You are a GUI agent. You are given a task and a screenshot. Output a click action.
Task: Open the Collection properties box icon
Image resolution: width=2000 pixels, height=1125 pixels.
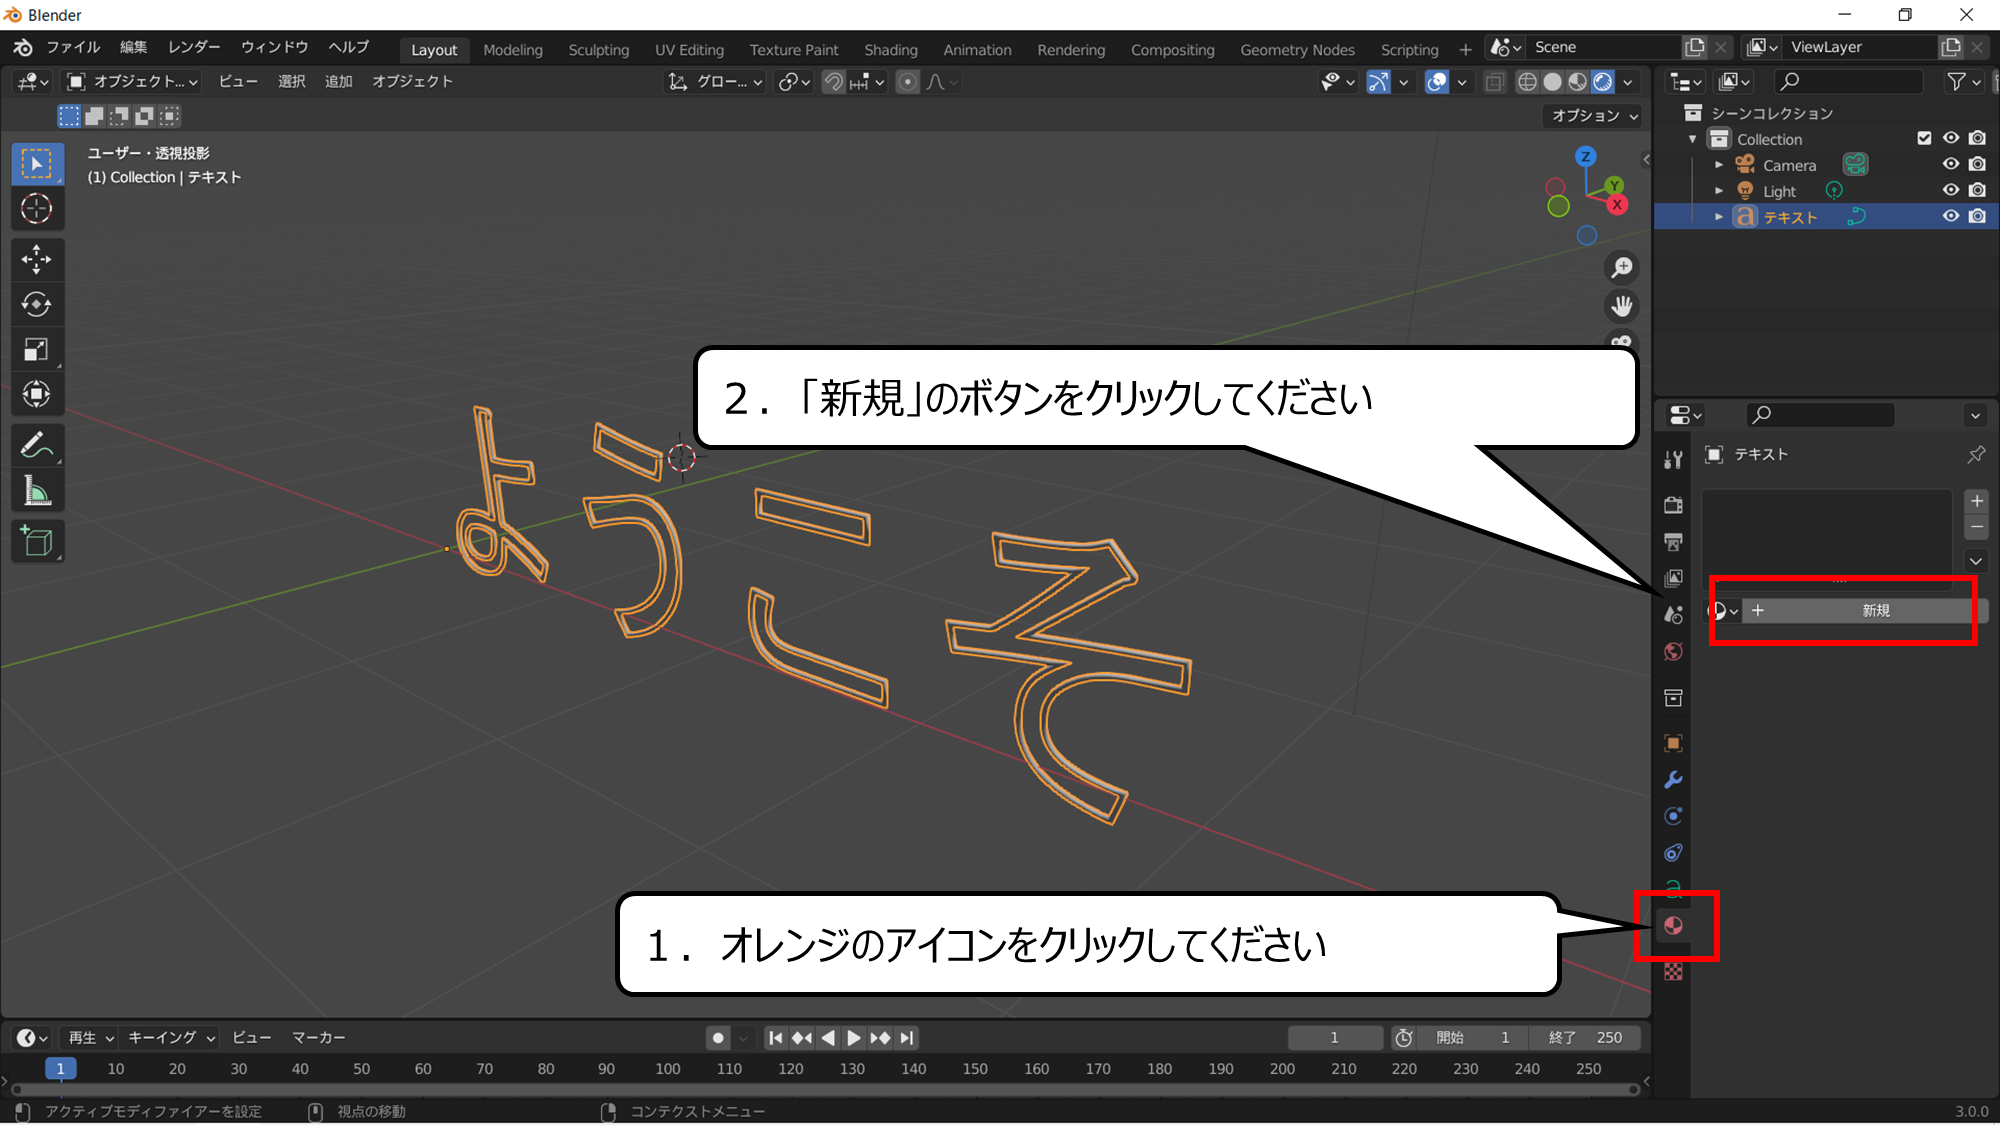[x=1673, y=698]
